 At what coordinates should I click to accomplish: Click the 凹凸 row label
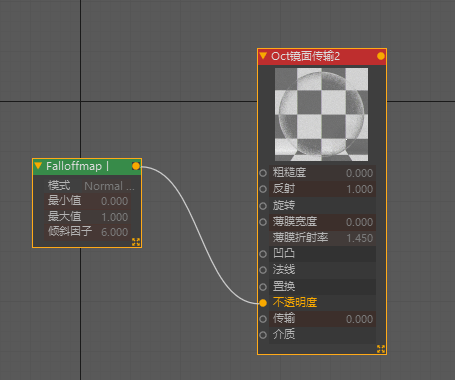(x=284, y=253)
